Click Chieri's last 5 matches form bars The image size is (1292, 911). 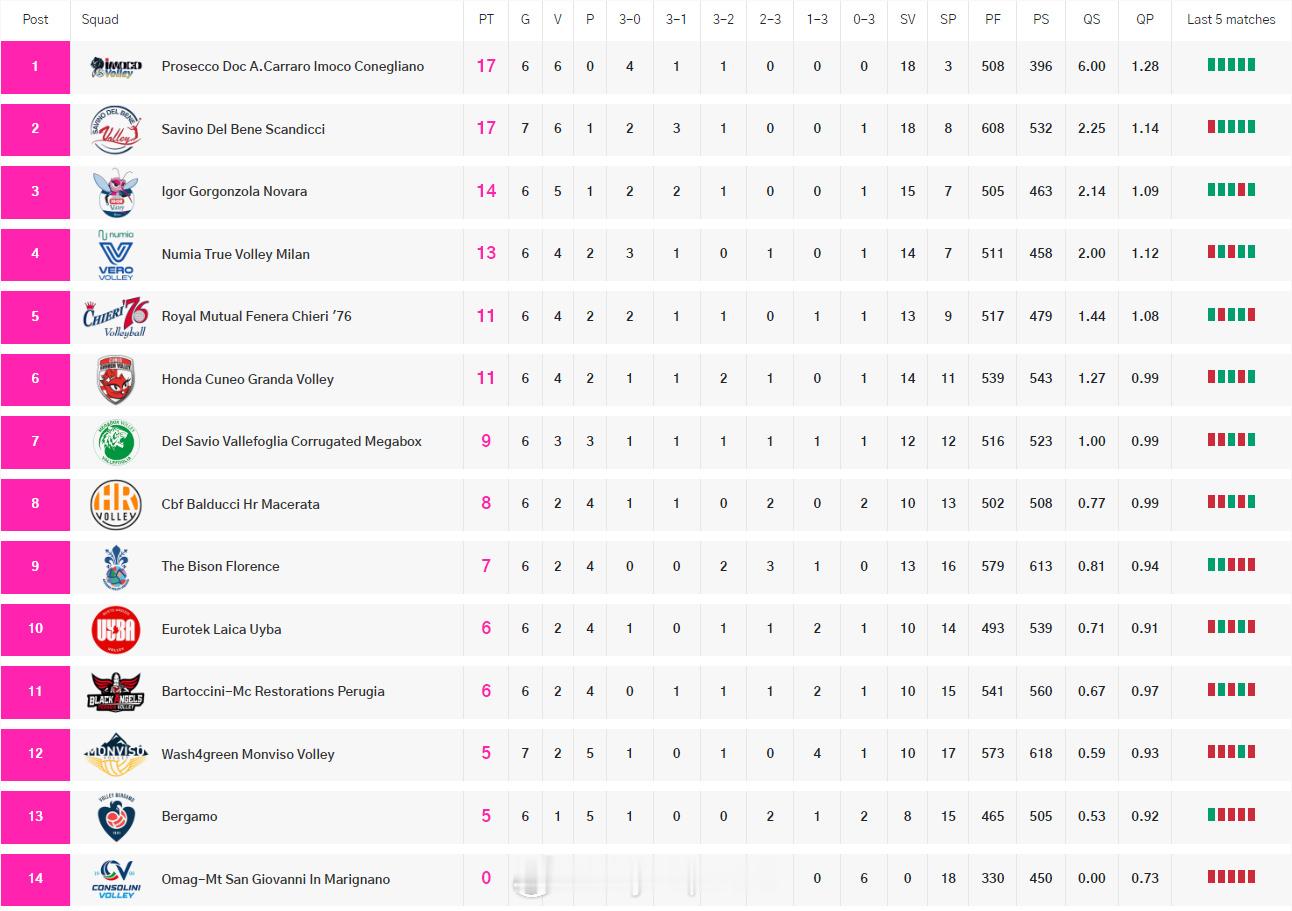(x=1231, y=315)
